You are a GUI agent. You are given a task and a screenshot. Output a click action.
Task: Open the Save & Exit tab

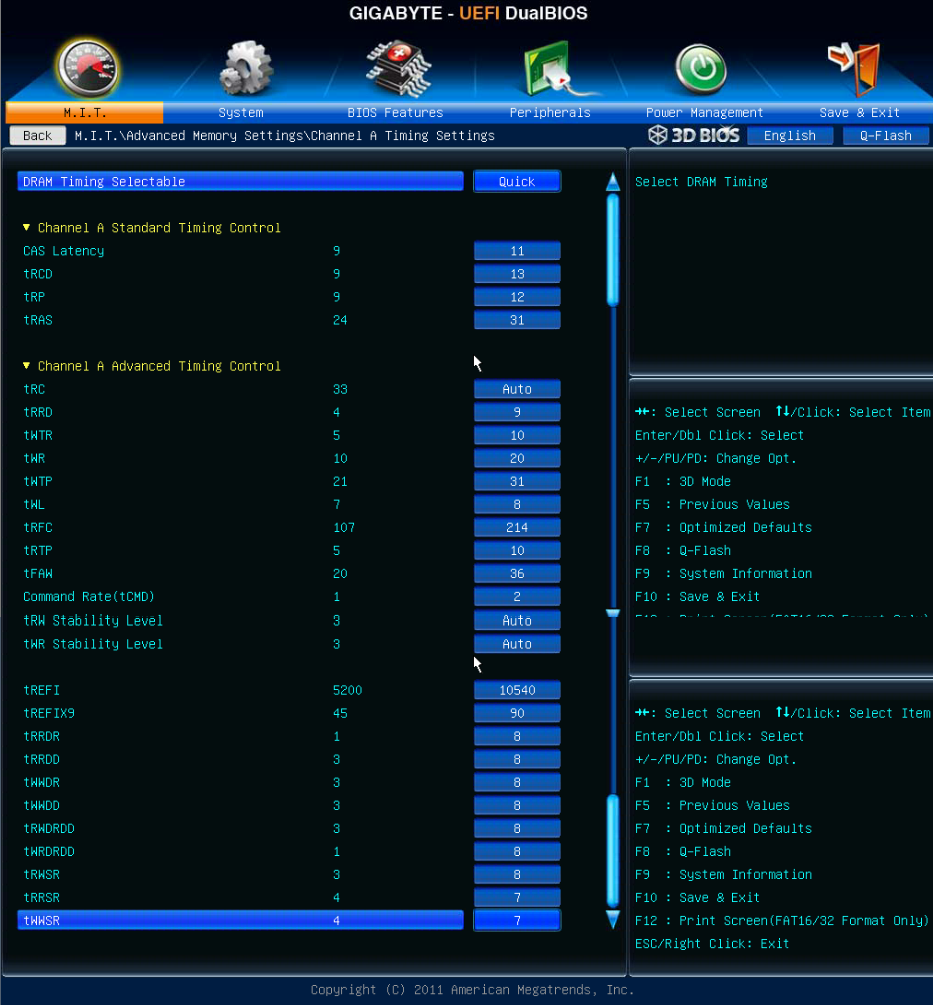[x=859, y=113]
